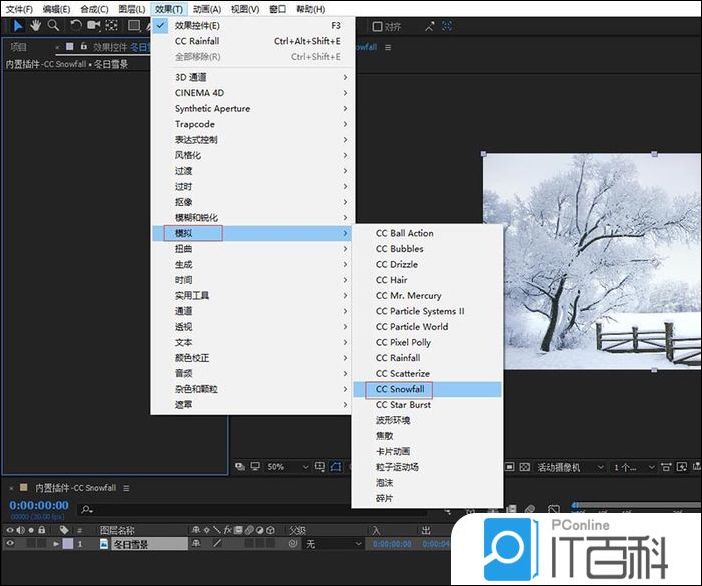Expand the 模糊和锐化 submenu
This screenshot has height=586, width=702.
click(253, 218)
